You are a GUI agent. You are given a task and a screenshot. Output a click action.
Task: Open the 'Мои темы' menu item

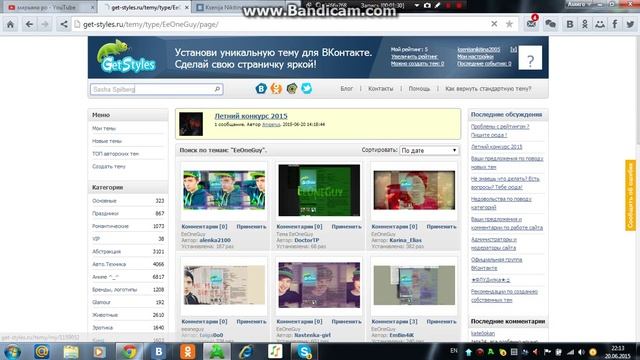(x=104, y=128)
